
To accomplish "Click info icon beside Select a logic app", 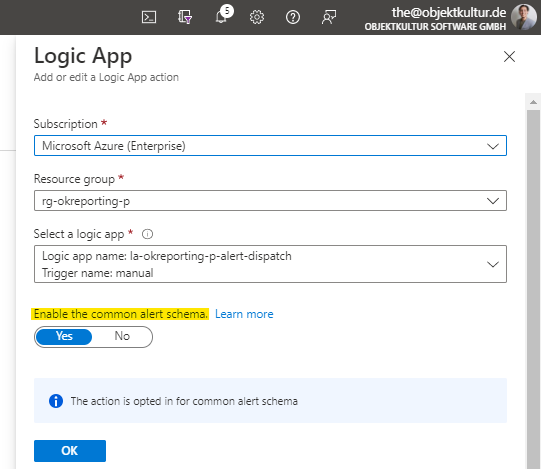I will pyautogui.click(x=147, y=234).
